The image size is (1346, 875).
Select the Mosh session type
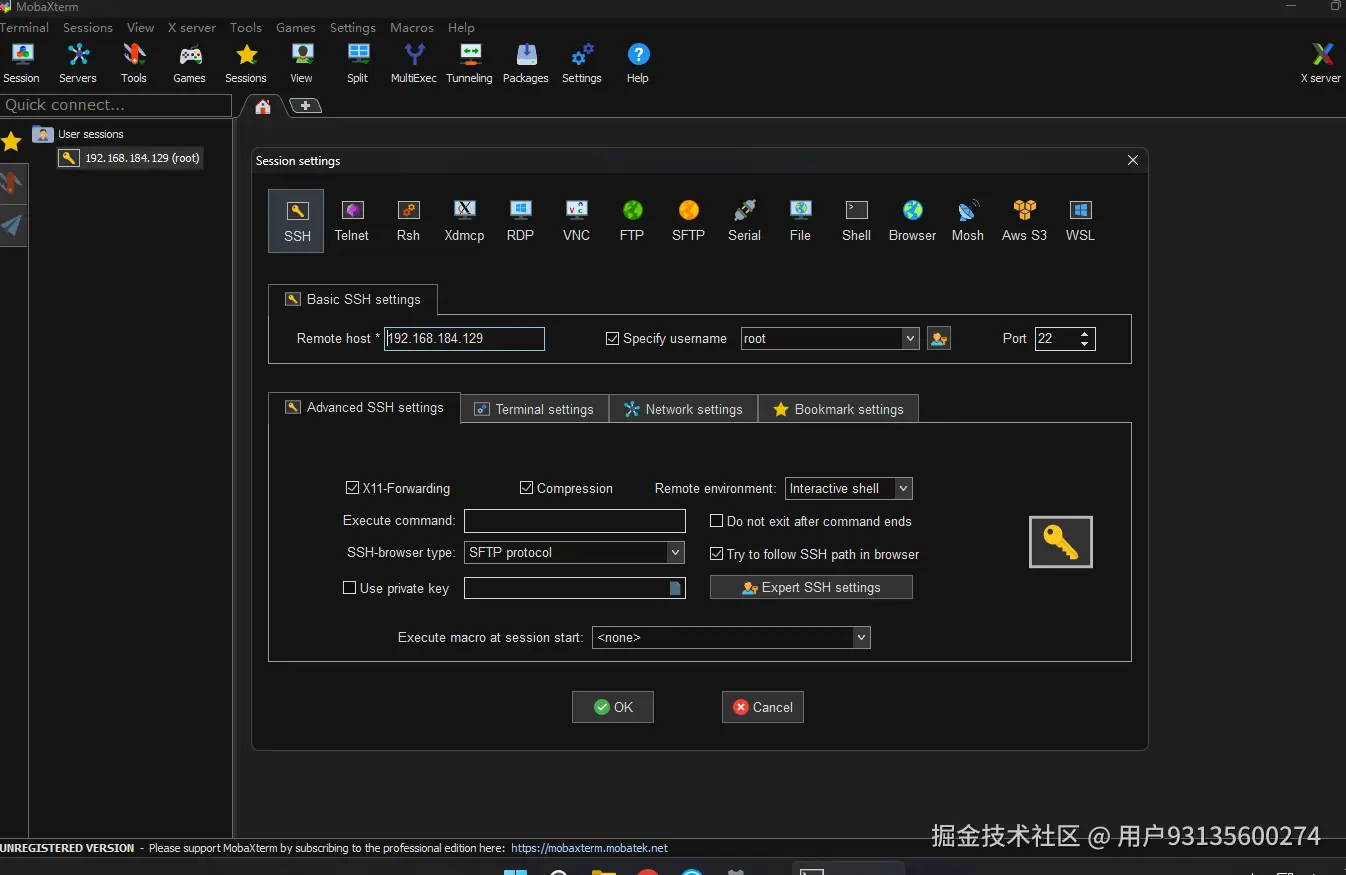967,221
